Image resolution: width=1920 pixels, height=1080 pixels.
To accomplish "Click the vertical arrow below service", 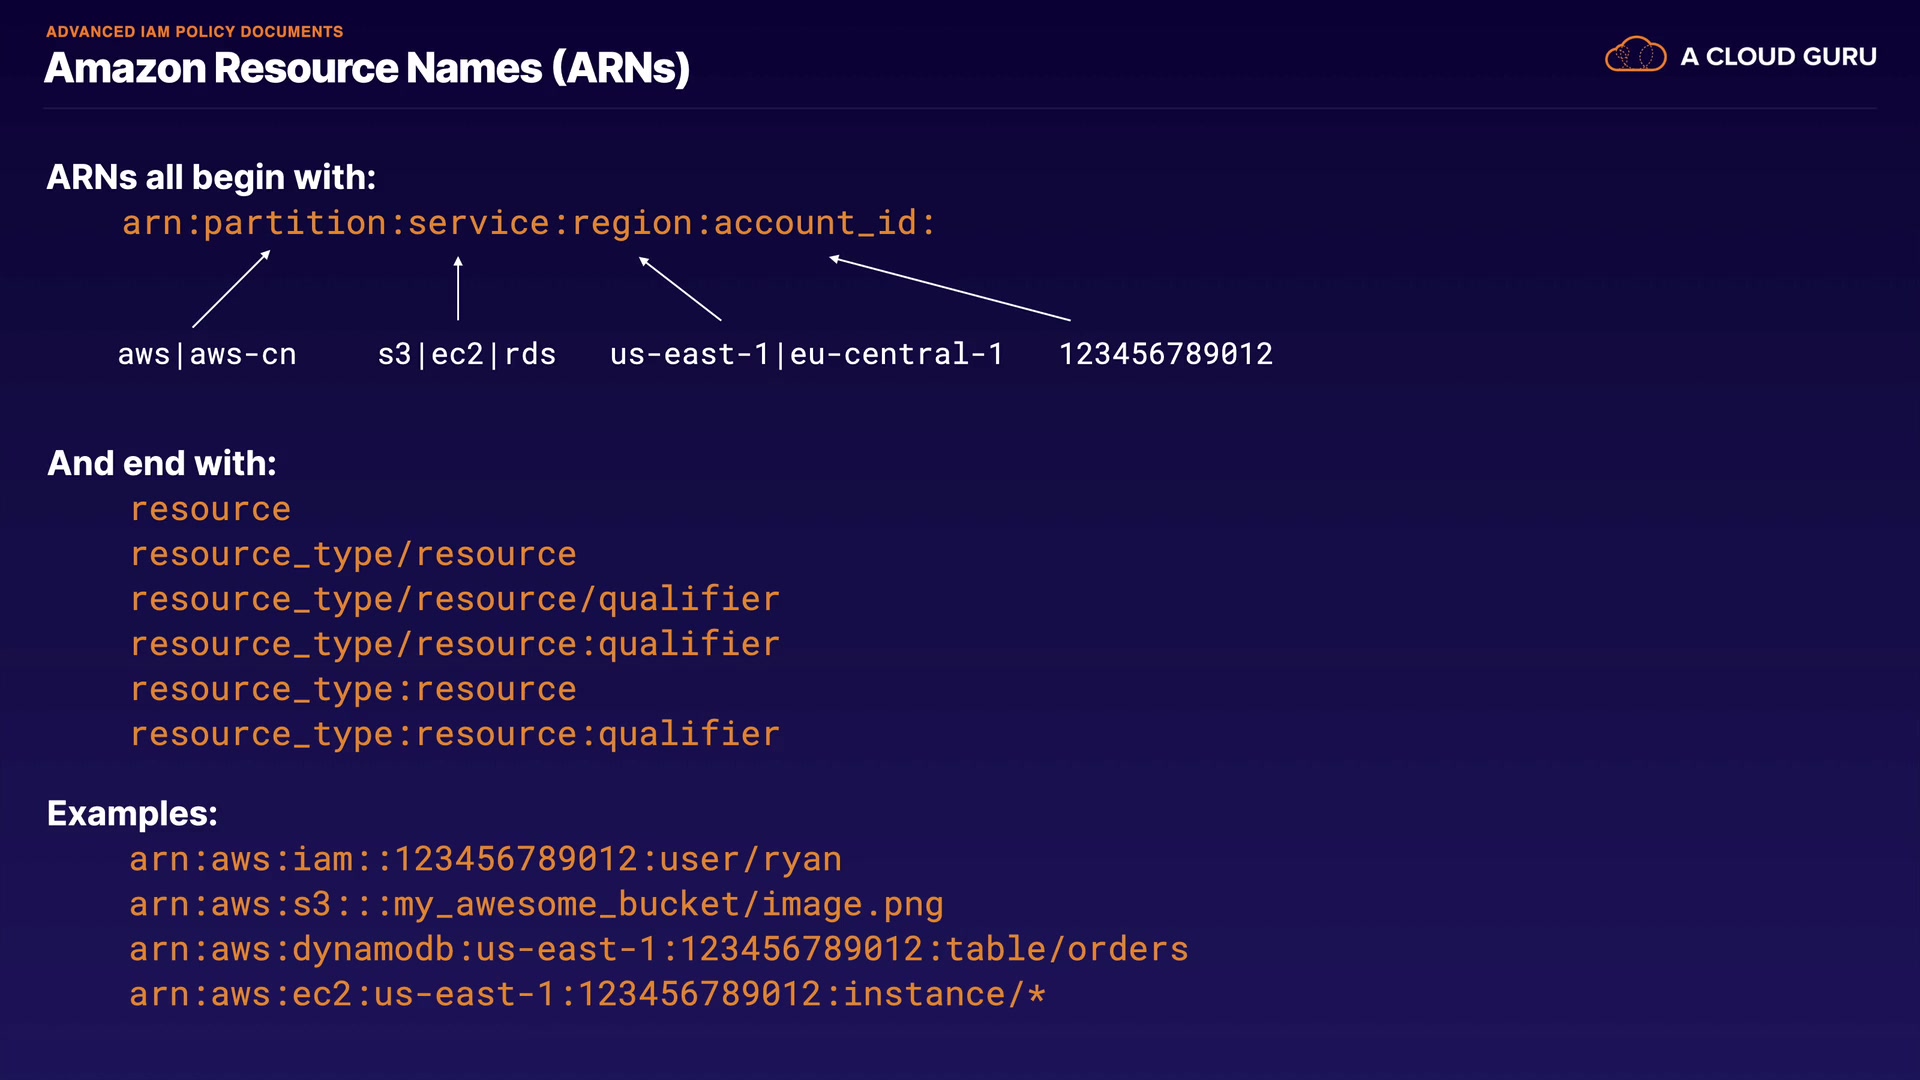I will (458, 289).
